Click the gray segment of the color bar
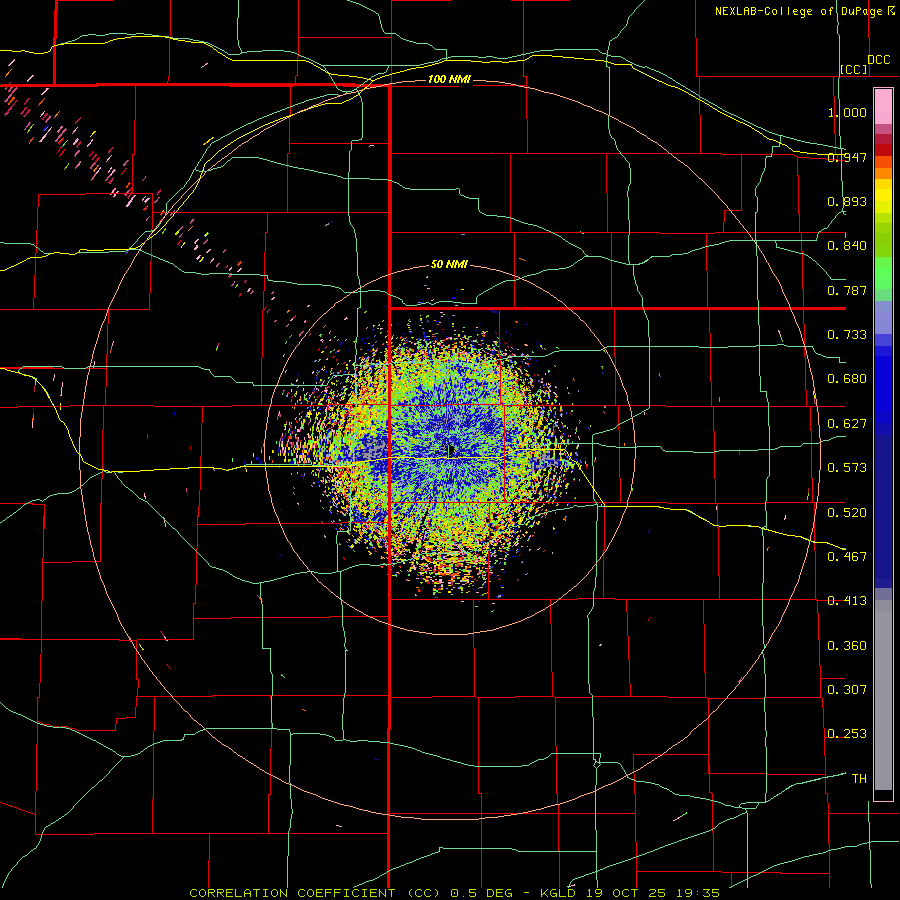900x900 pixels. (x=883, y=695)
